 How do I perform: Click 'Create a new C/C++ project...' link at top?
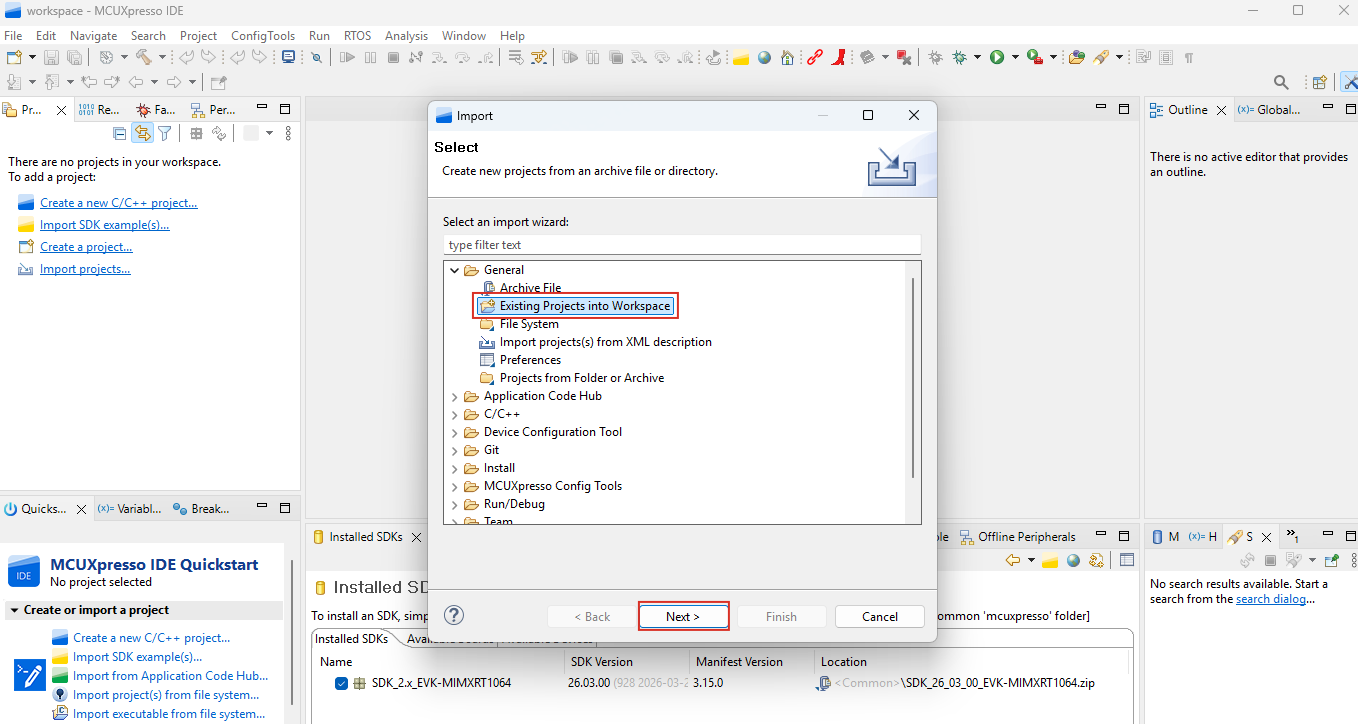point(119,203)
